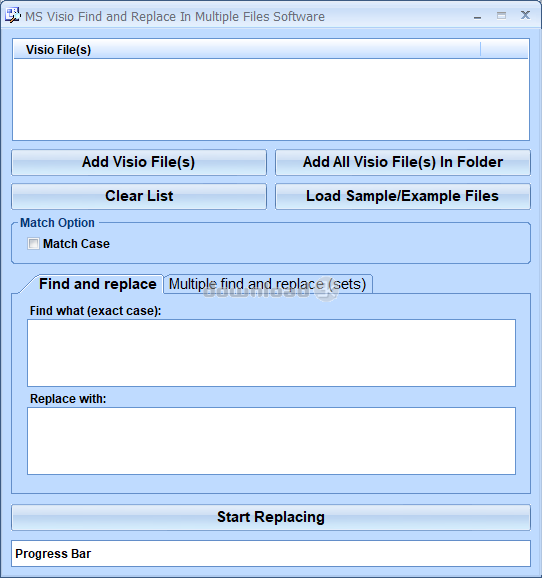Image resolution: width=542 pixels, height=578 pixels.
Task: Enable the Match Case checkbox
Action: click(33, 244)
